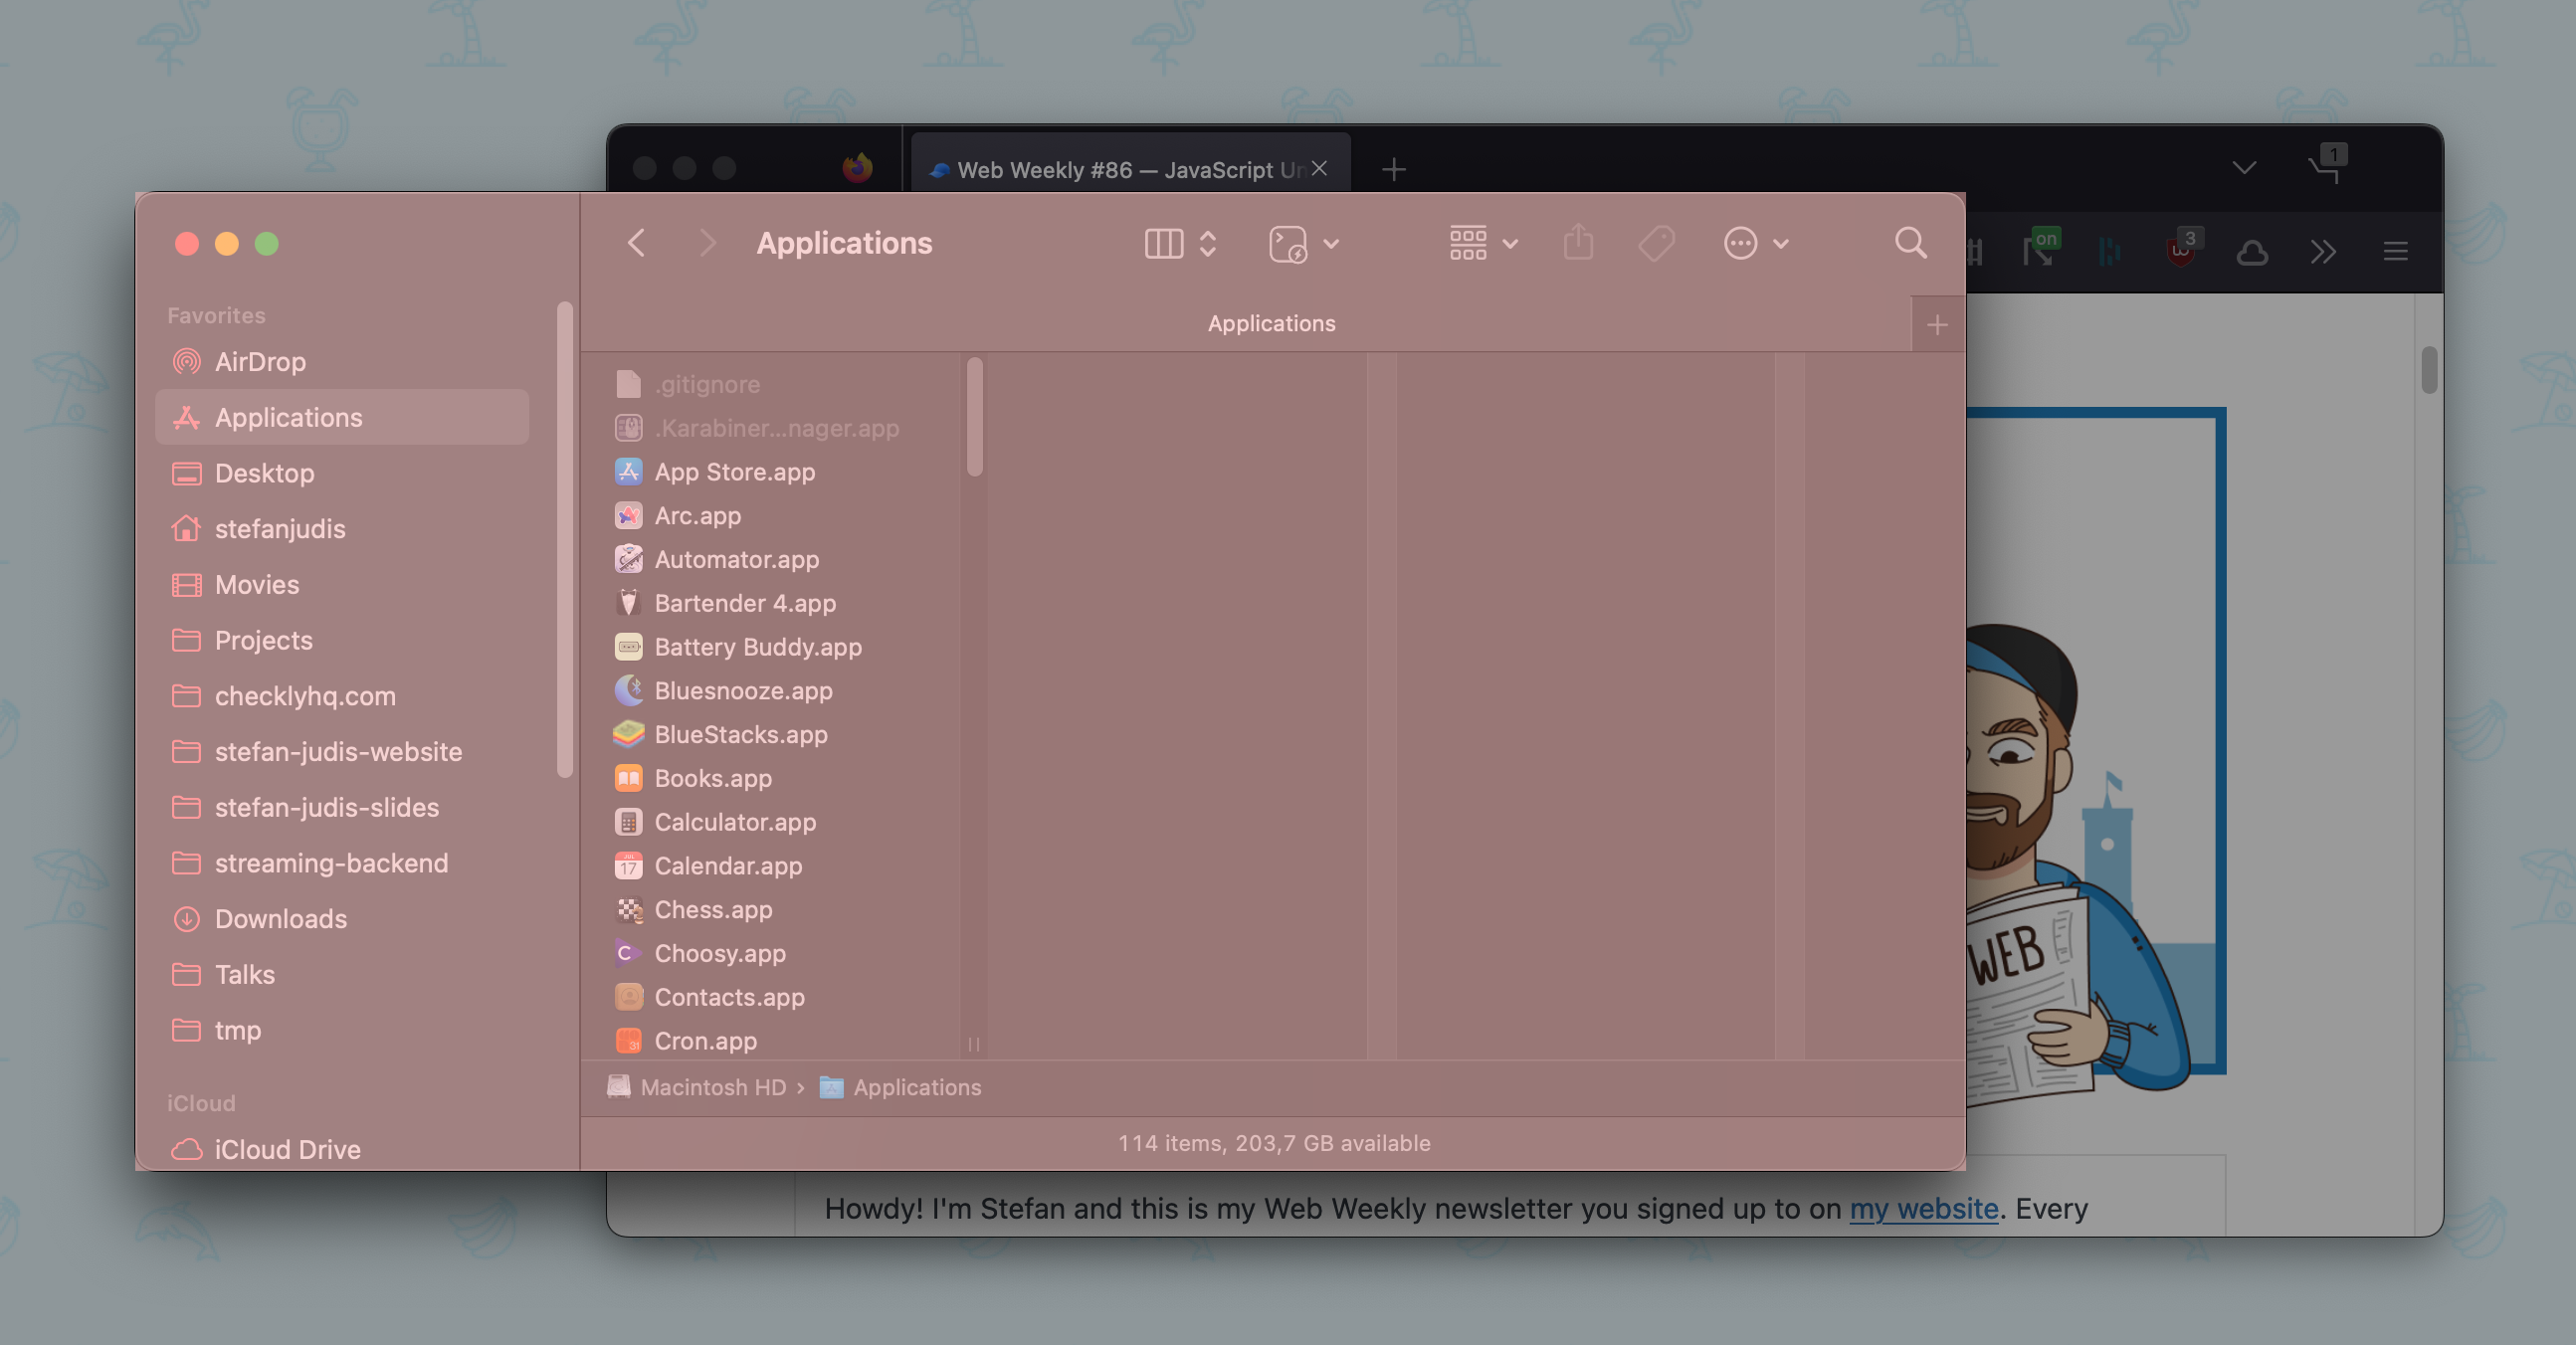Image resolution: width=2576 pixels, height=1345 pixels.
Task: Switch to the column view icon
Action: click(x=1163, y=243)
